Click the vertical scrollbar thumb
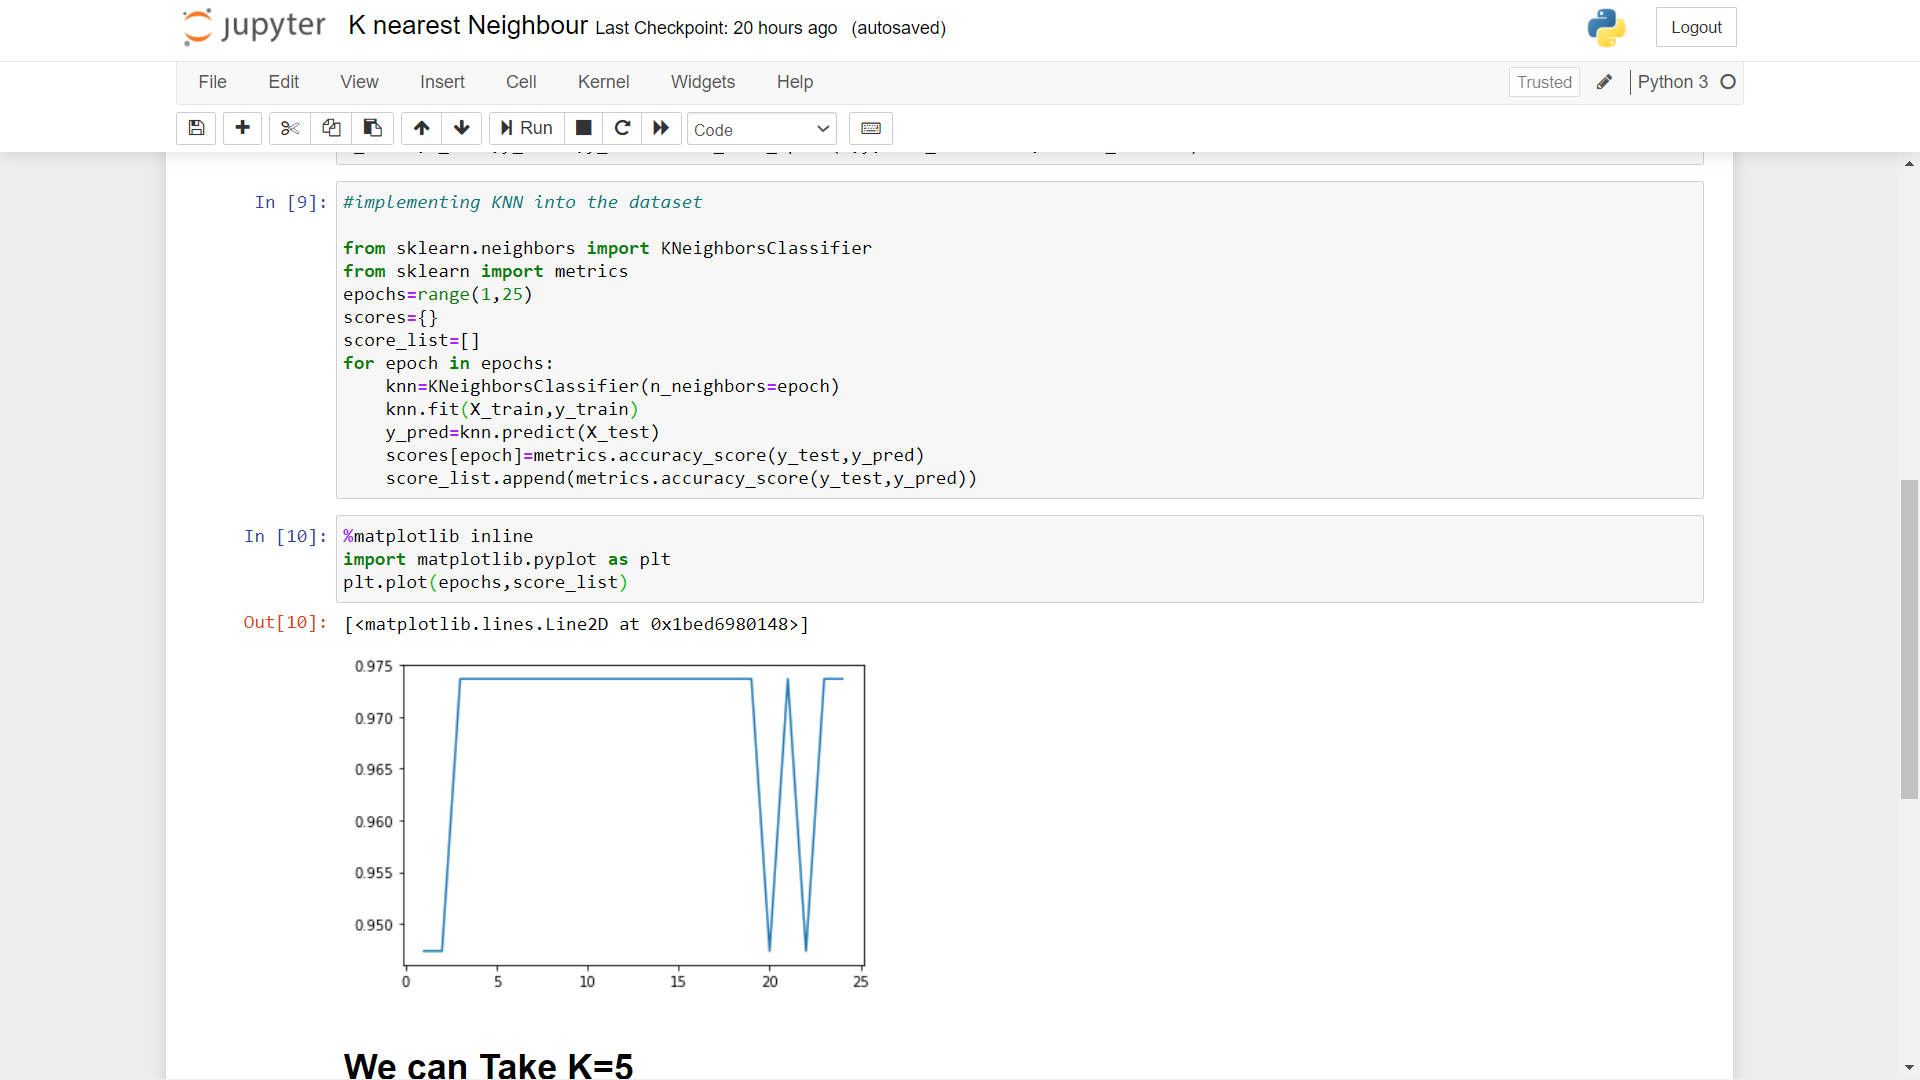The width and height of the screenshot is (1920, 1080). pyautogui.click(x=1909, y=640)
